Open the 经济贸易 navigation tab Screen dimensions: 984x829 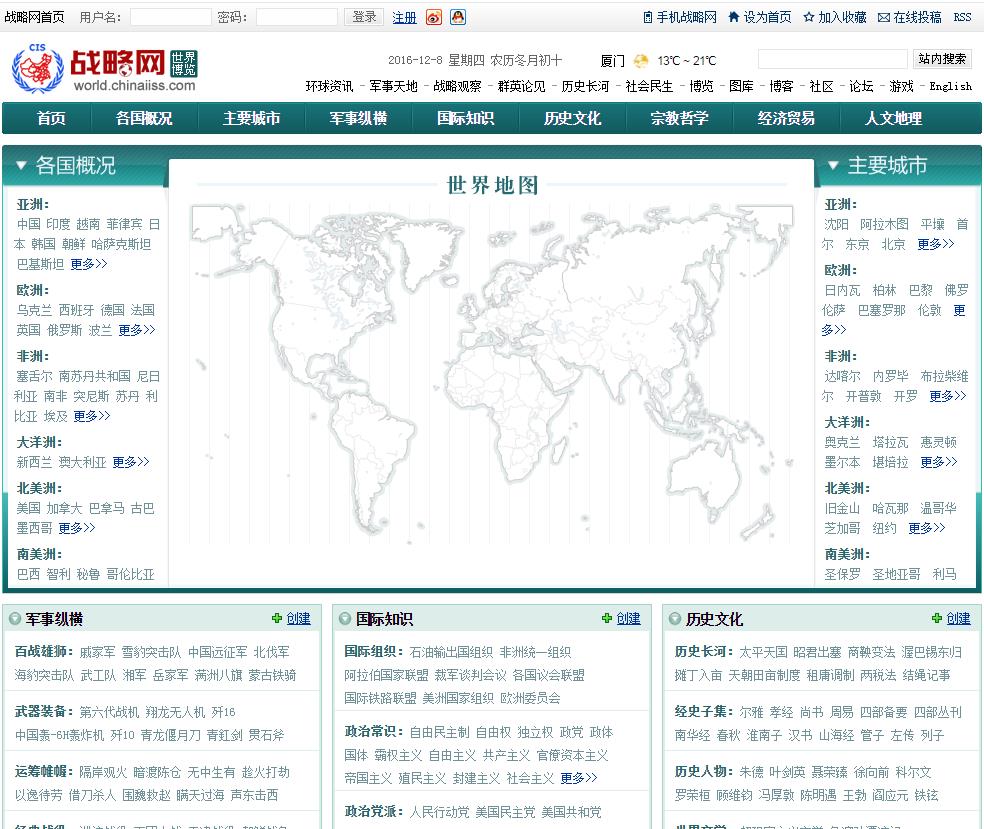click(786, 118)
